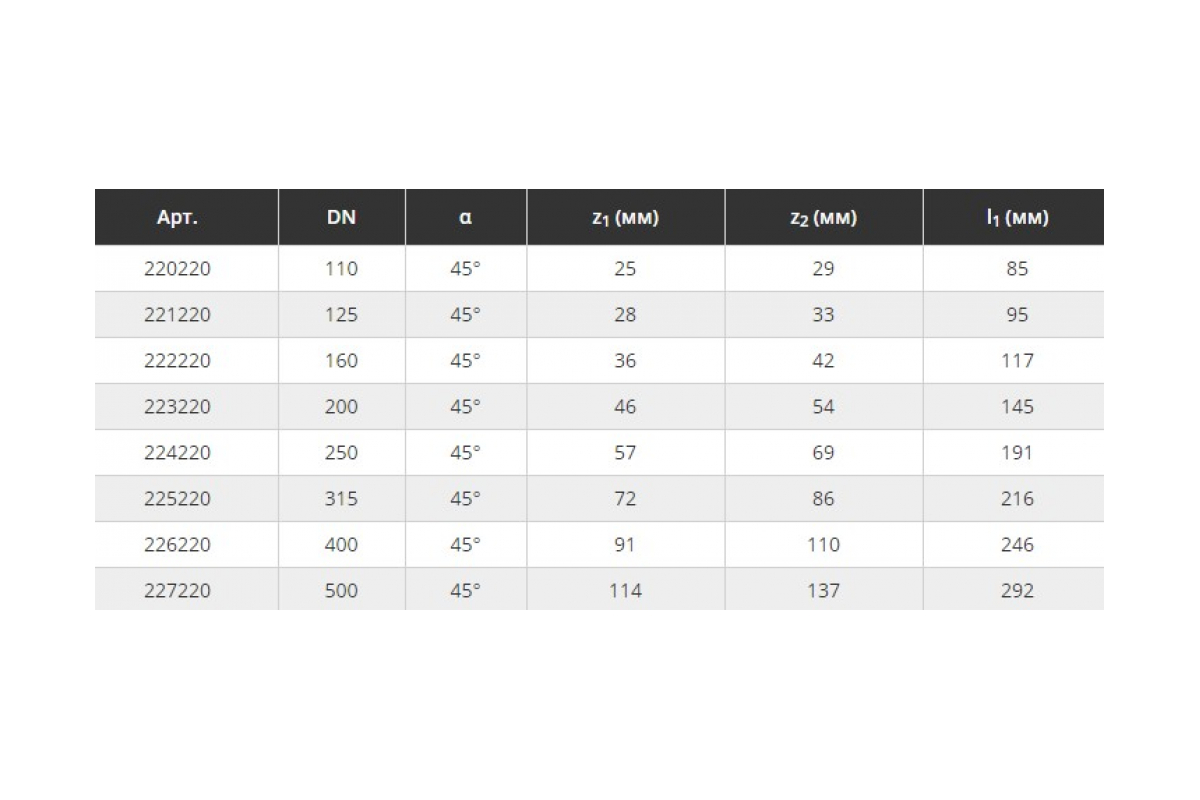The image size is (1200, 800).
Task: Click article cell 224220
Action: [x=178, y=453]
